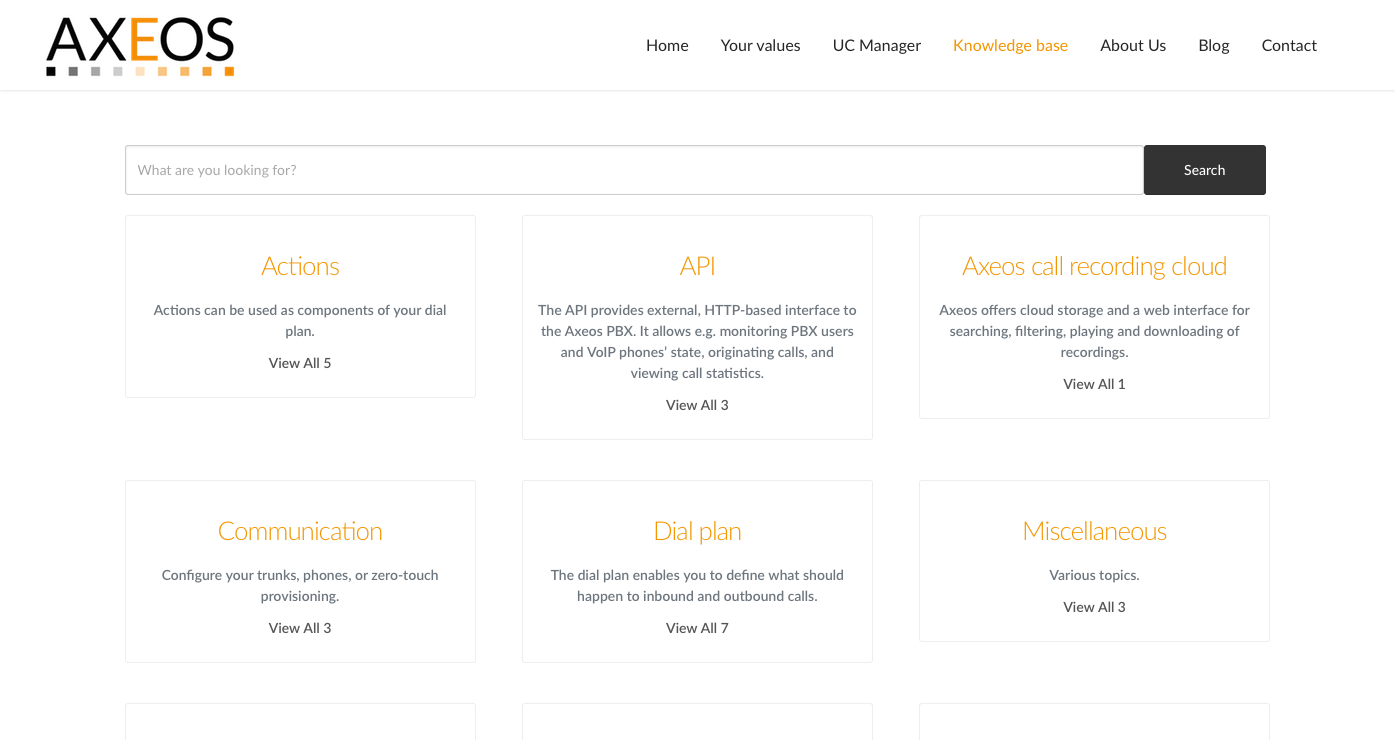This screenshot has width=1395, height=740.
Task: Open the Your values page
Action: point(760,45)
